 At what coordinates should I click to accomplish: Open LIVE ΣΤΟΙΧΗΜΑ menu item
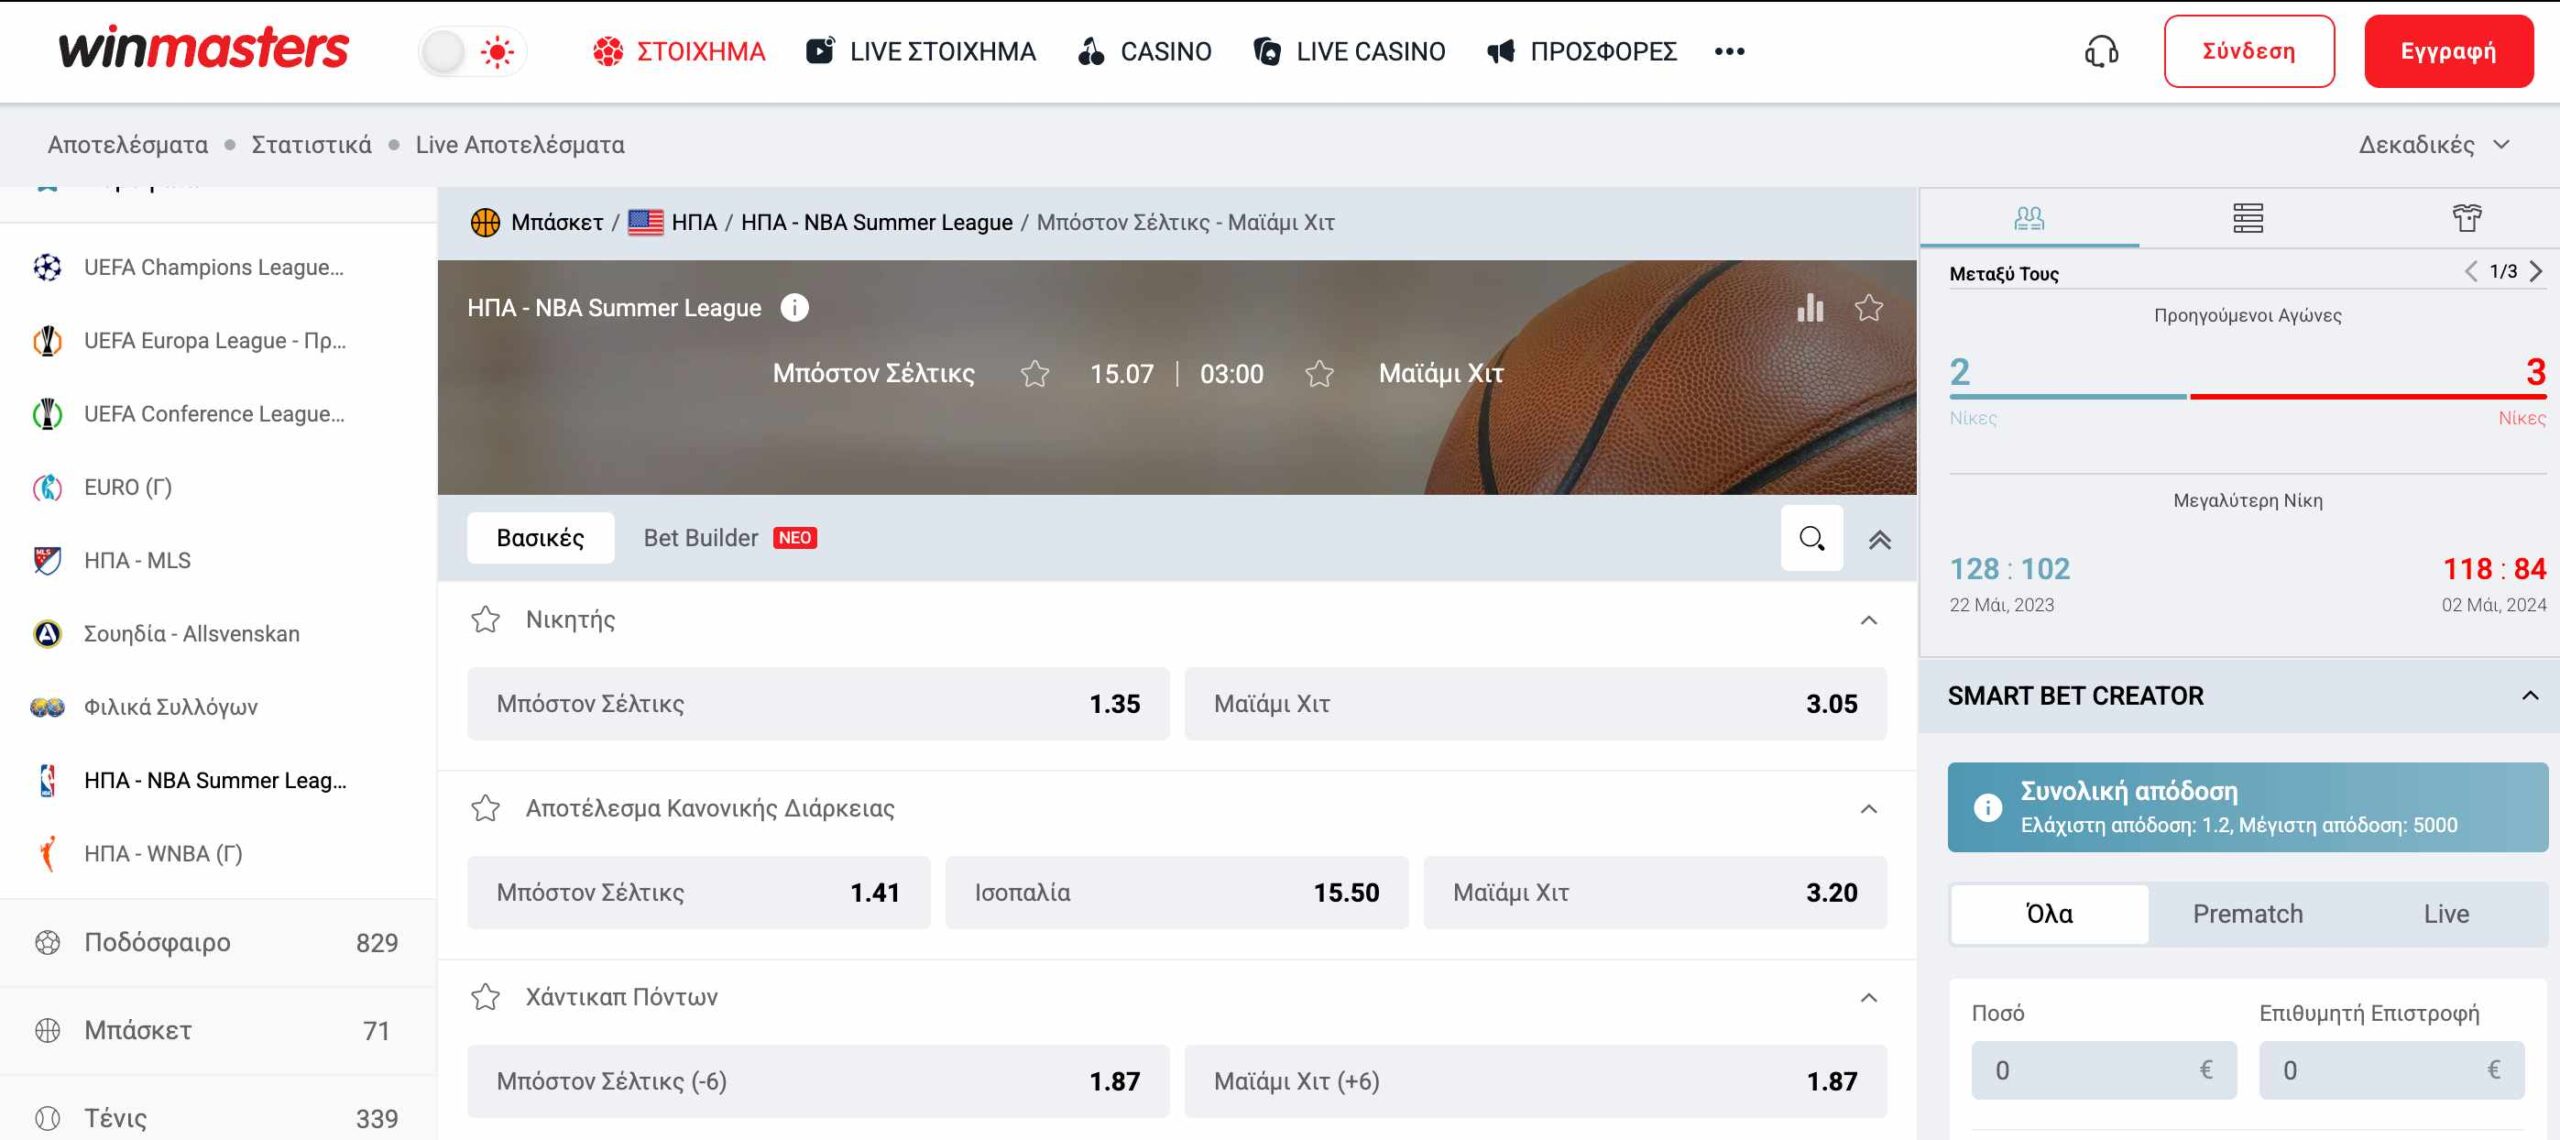pyautogui.click(x=921, y=51)
